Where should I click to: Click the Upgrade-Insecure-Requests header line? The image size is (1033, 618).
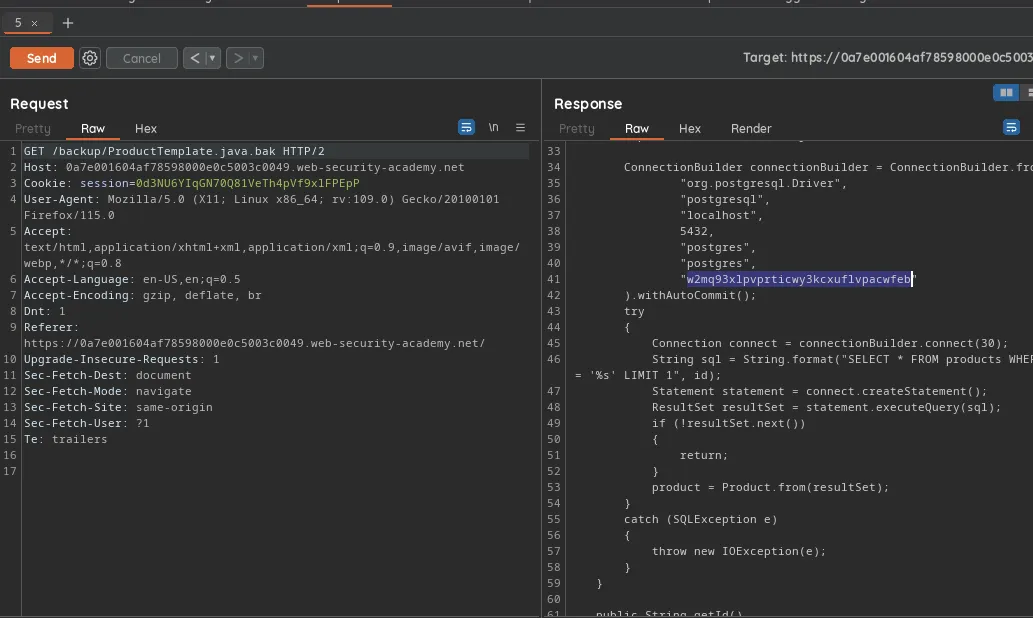pyautogui.click(x=121, y=359)
